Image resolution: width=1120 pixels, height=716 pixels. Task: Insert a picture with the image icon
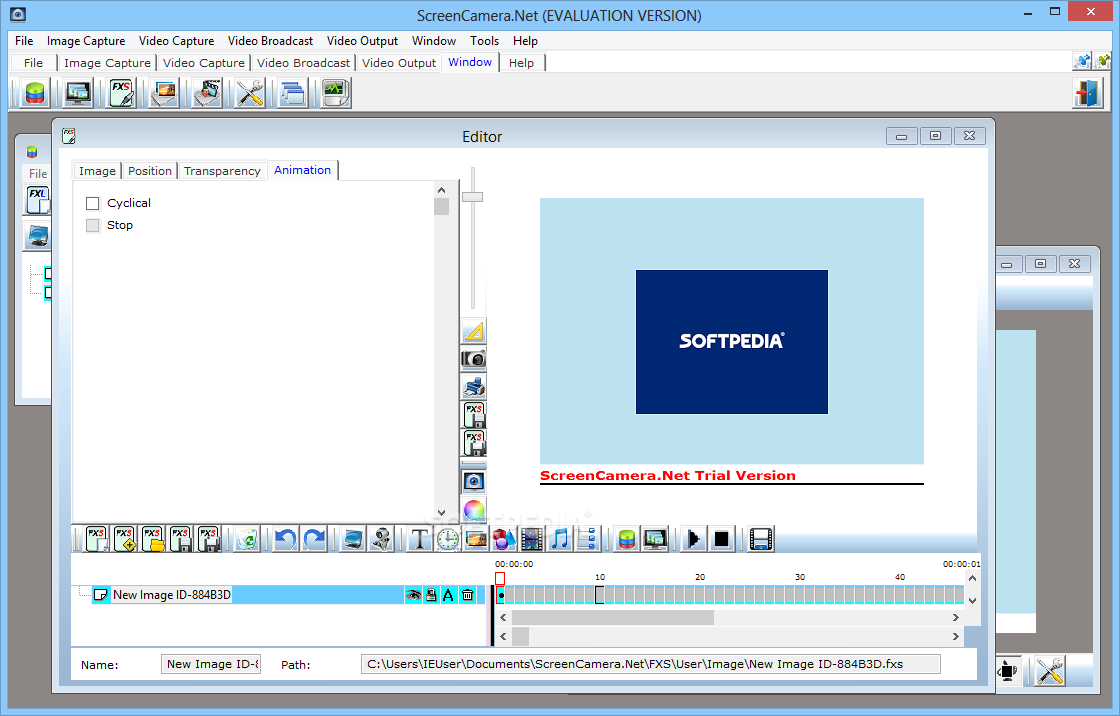[476, 539]
